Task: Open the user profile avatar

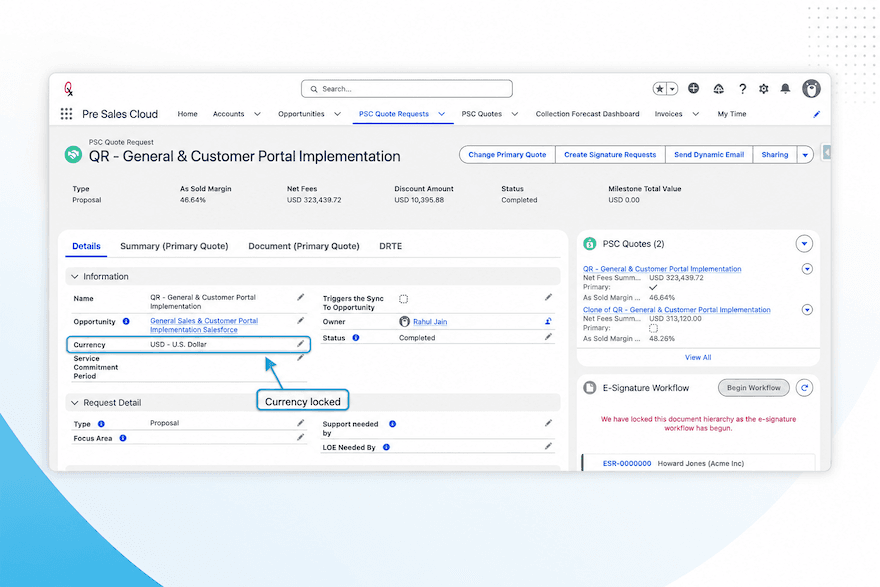Action: click(x=811, y=88)
